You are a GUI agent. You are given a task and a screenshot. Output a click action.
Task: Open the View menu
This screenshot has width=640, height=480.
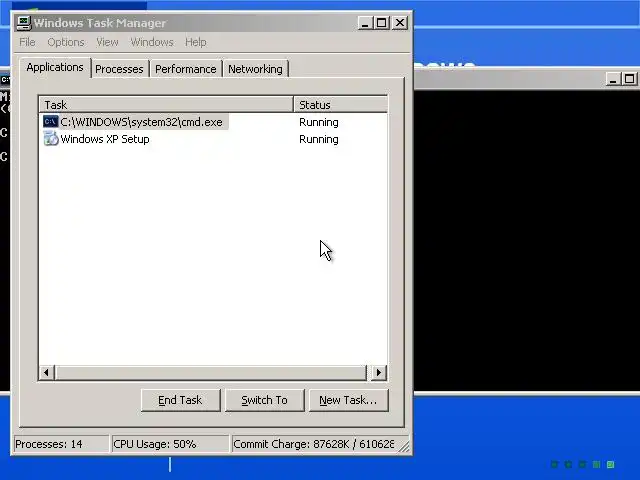coord(107,42)
